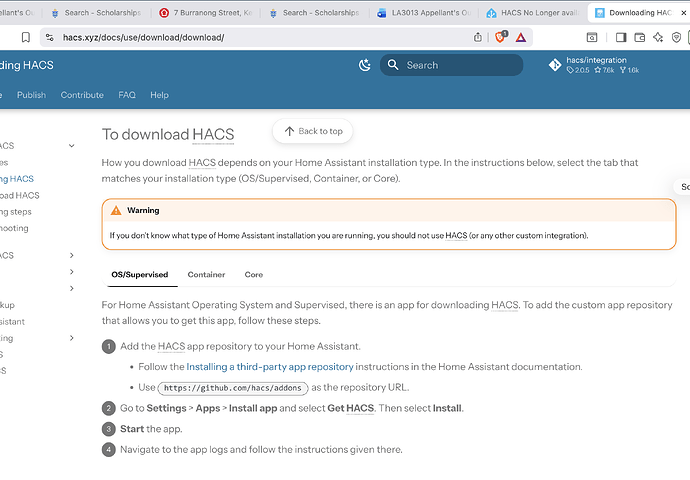
Task: Click the bookmark icon beside address bar
Action: 26,37
